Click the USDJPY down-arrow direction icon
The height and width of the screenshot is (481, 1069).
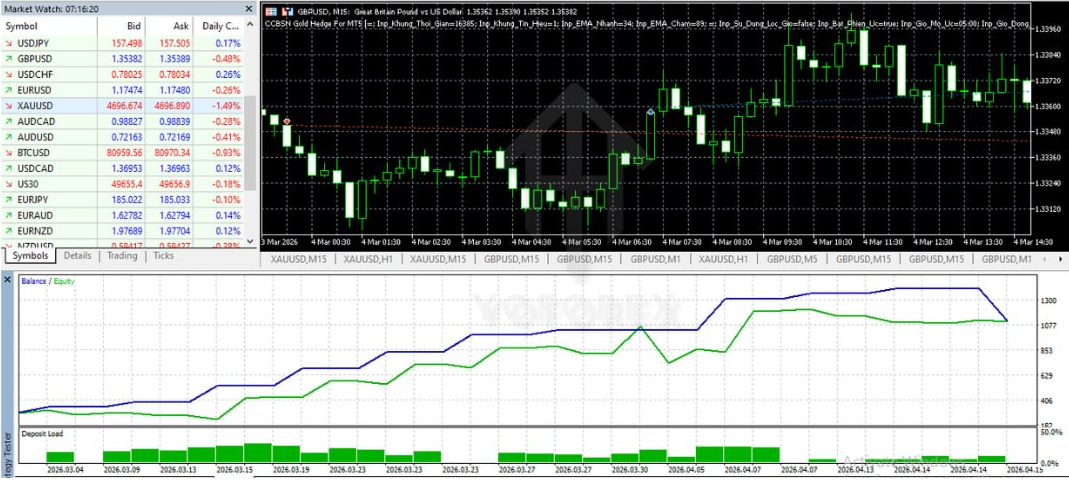point(10,43)
